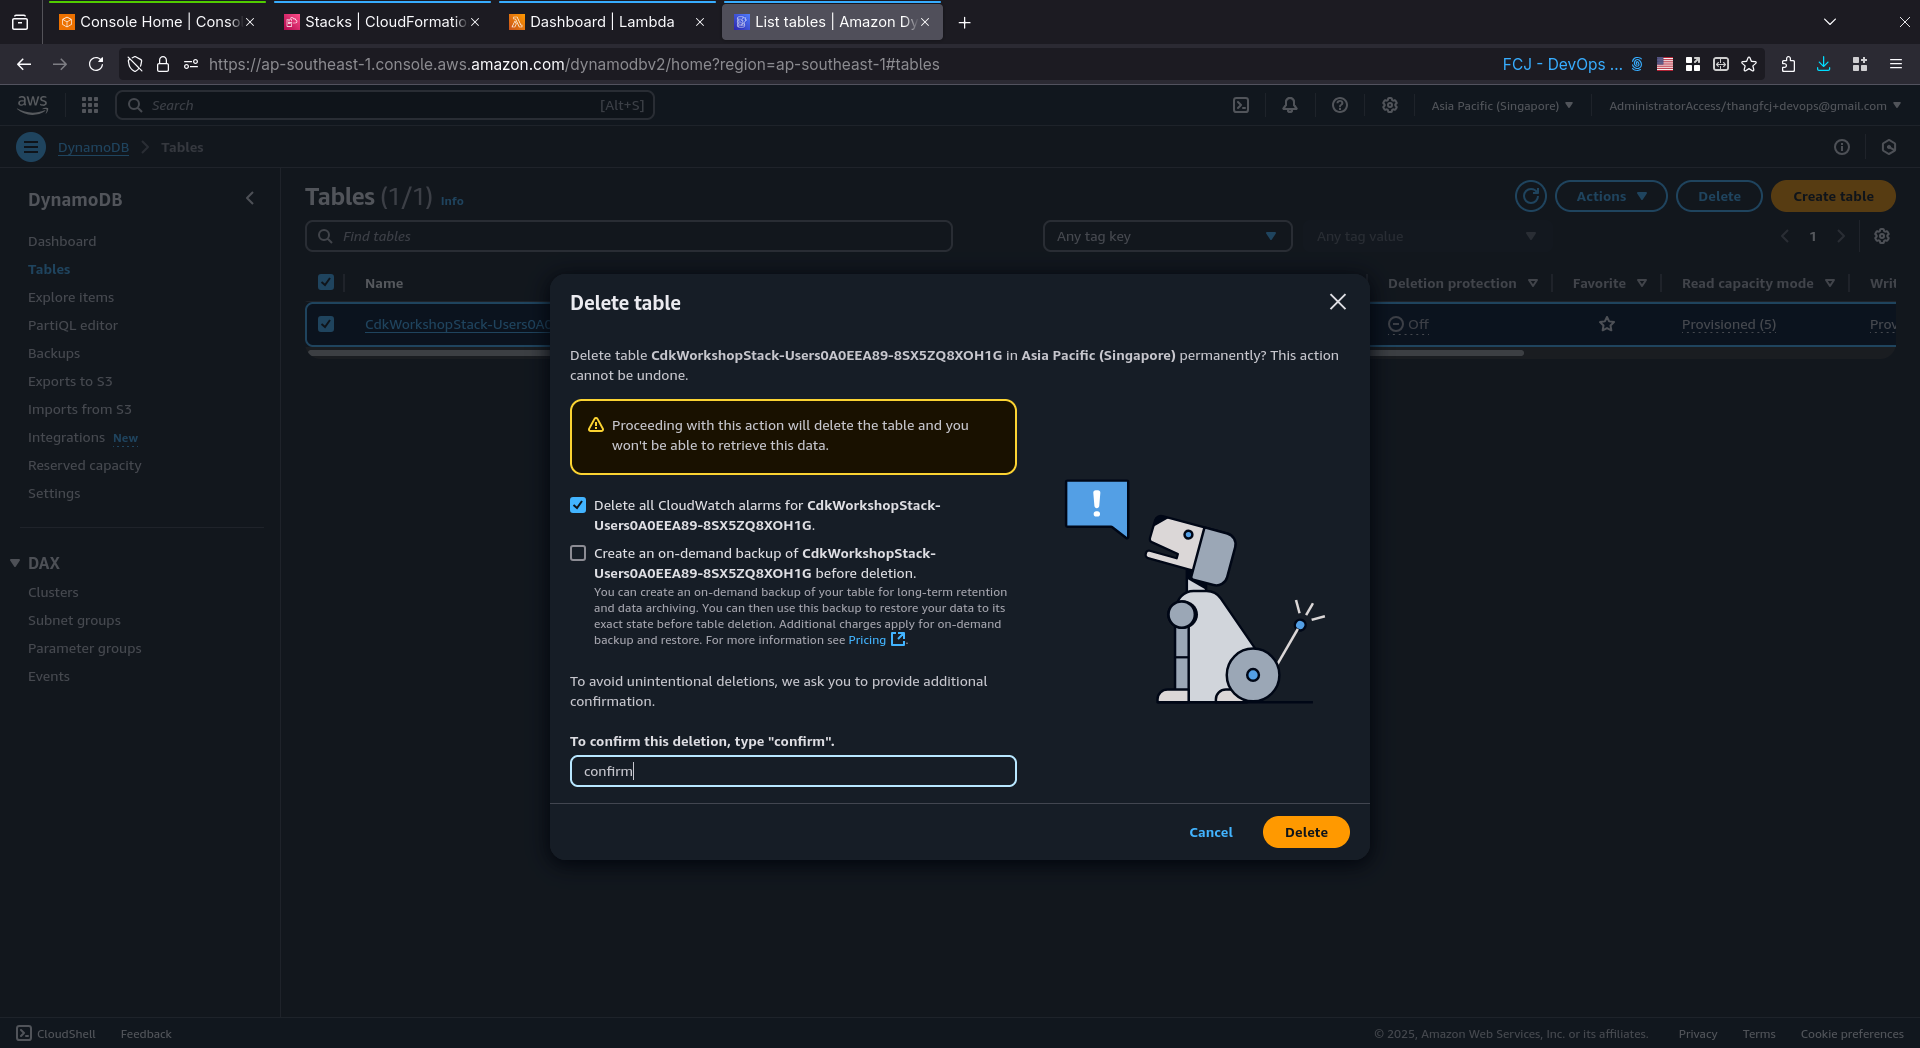1920x1048 pixels.
Task: Open CloudShell icon in top bar
Action: coord(1241,105)
